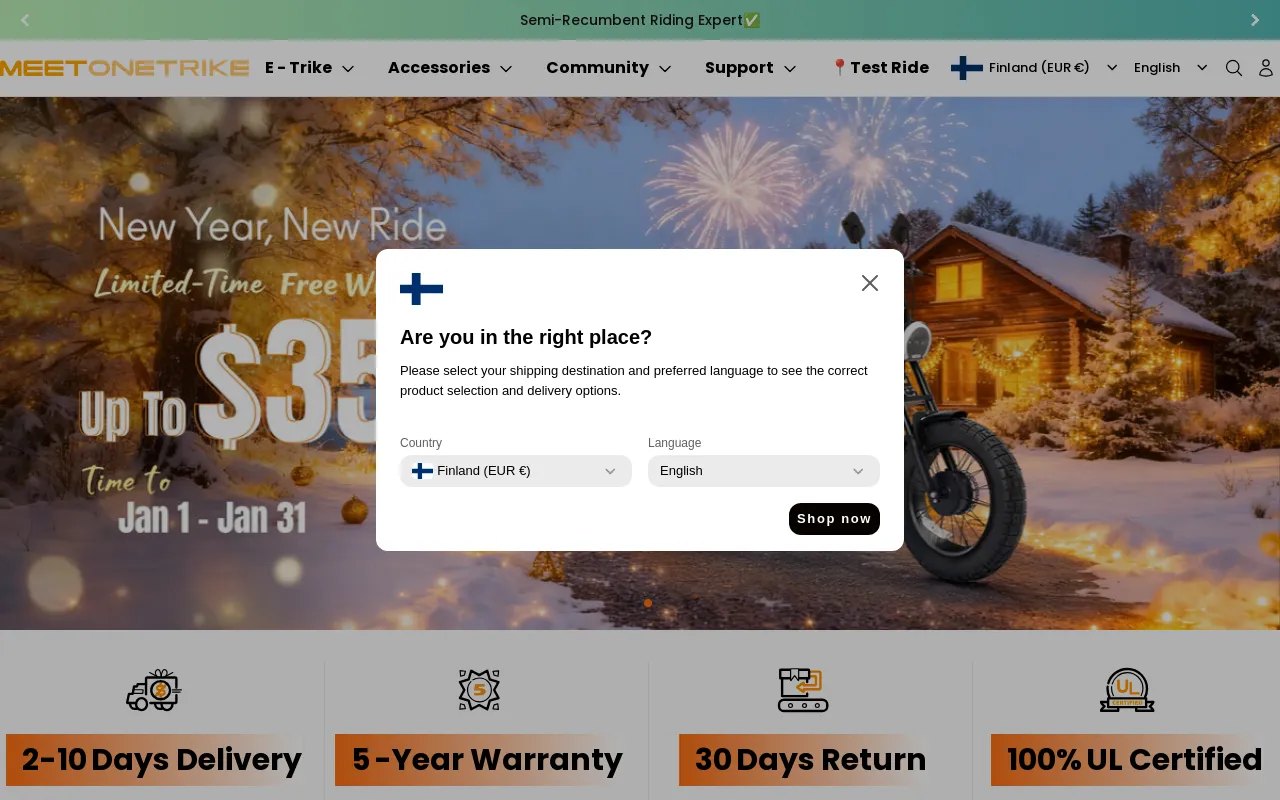Open the Accessories menu

pyautogui.click(x=450, y=68)
